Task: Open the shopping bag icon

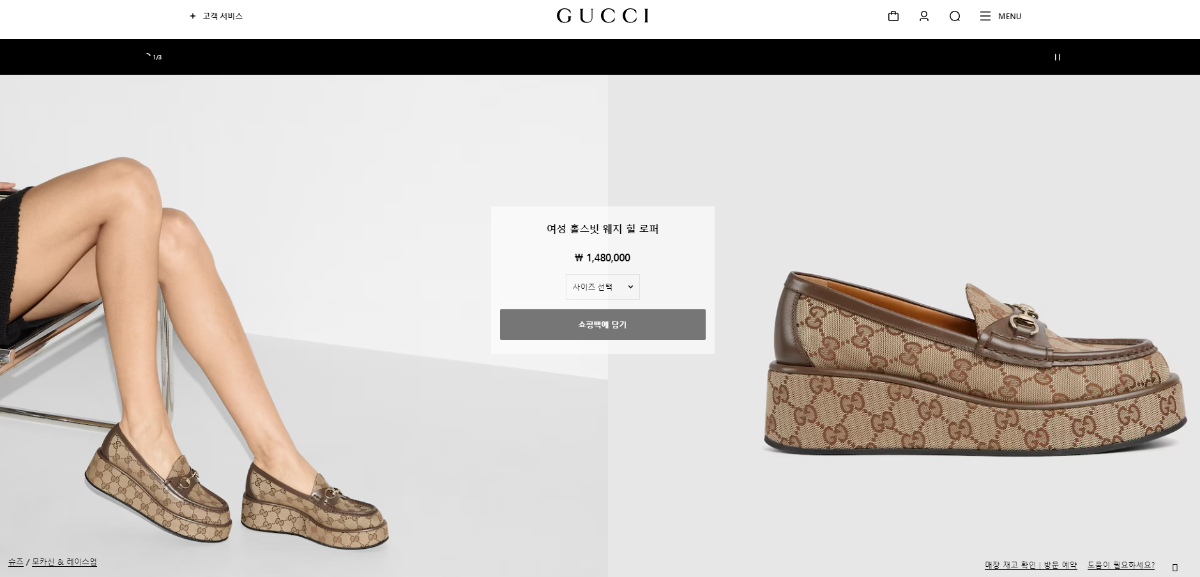Action: tap(893, 16)
